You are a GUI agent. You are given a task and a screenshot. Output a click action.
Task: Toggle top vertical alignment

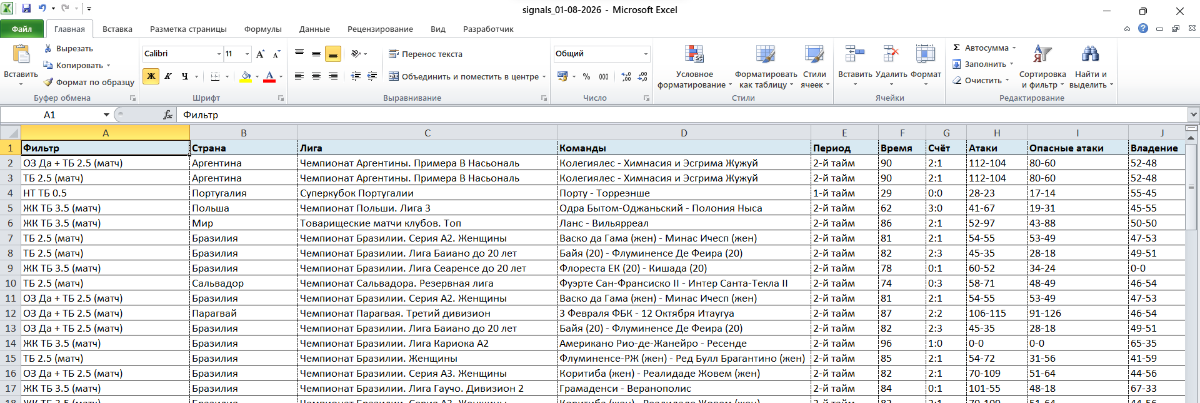pos(298,53)
